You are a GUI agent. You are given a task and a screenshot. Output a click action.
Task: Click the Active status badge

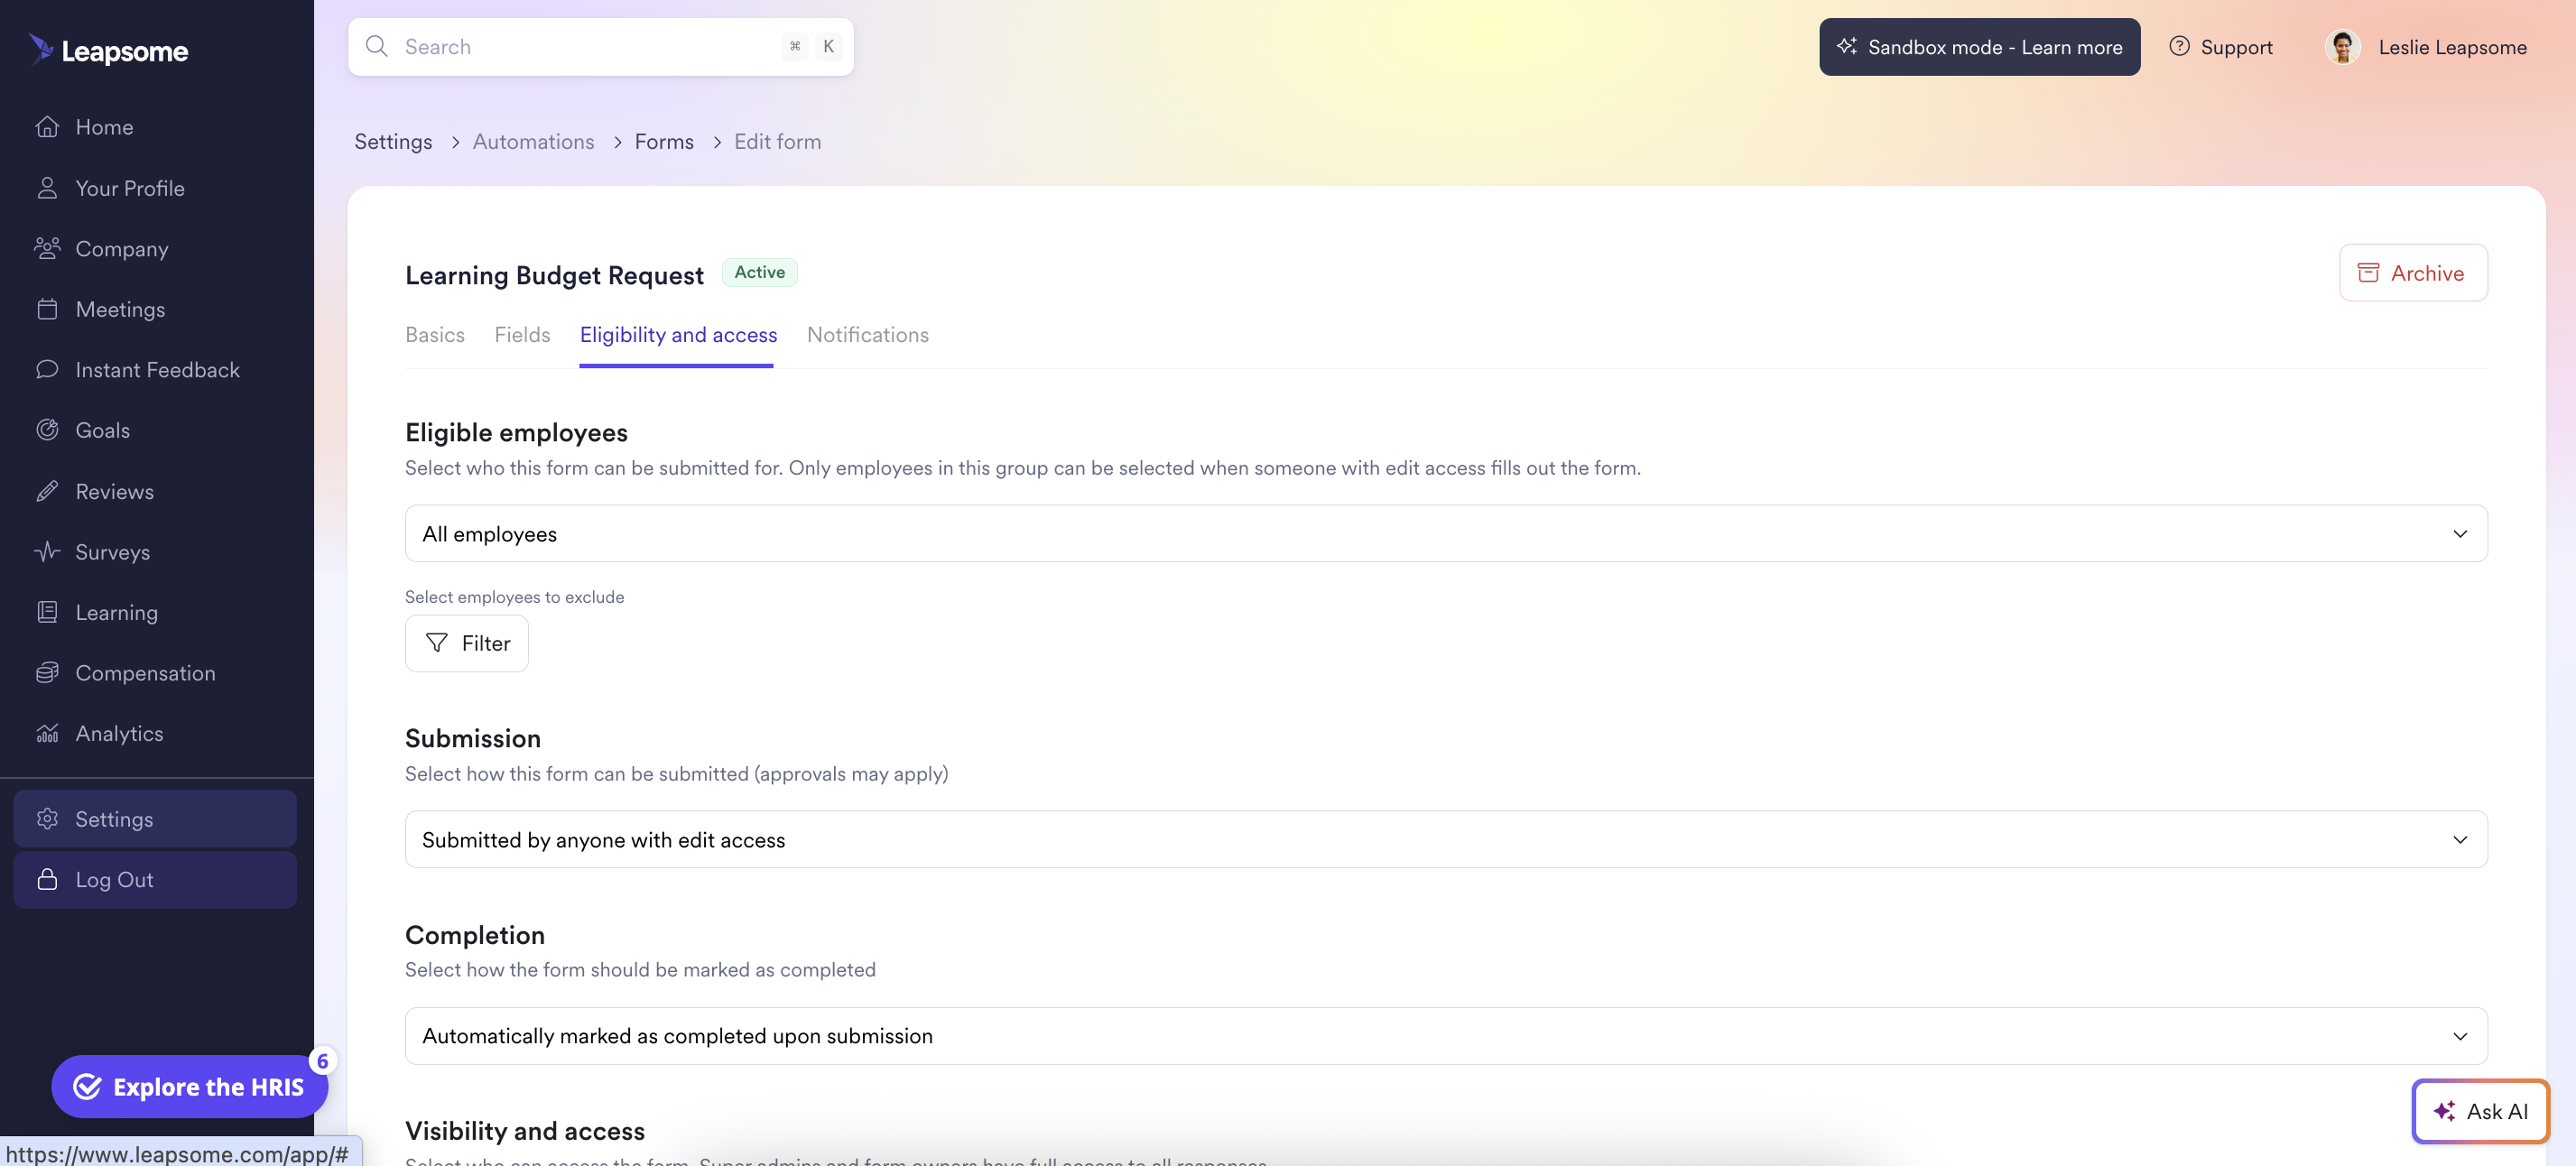(x=758, y=271)
